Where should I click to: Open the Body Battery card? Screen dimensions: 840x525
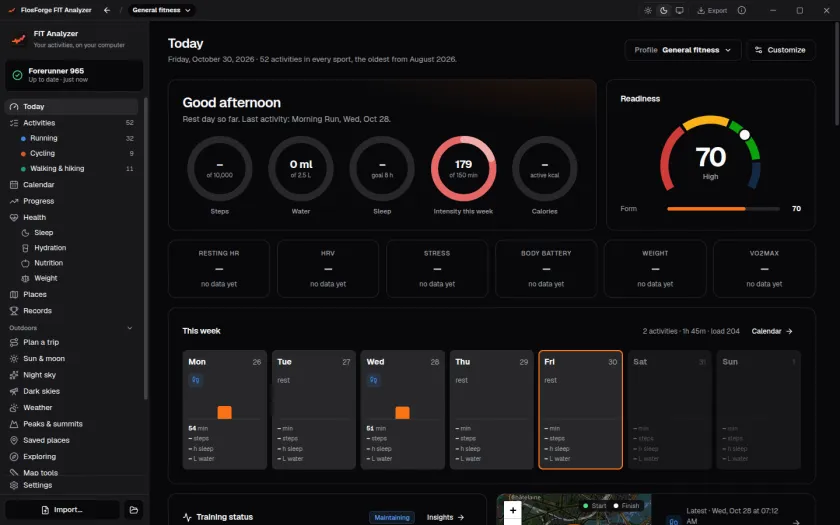[x=546, y=268]
